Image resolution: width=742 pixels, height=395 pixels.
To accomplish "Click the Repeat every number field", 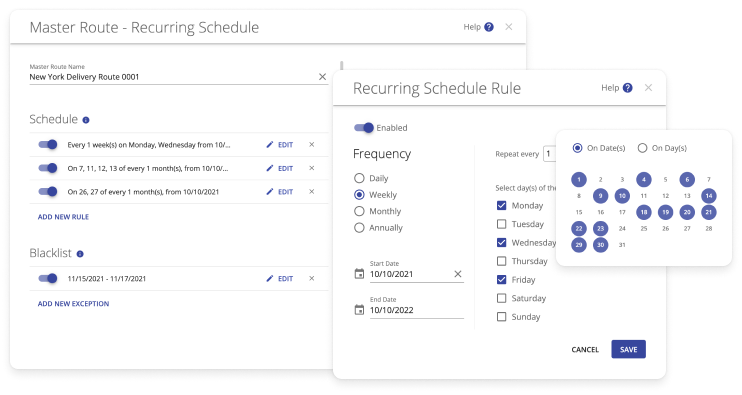I will coord(549,154).
